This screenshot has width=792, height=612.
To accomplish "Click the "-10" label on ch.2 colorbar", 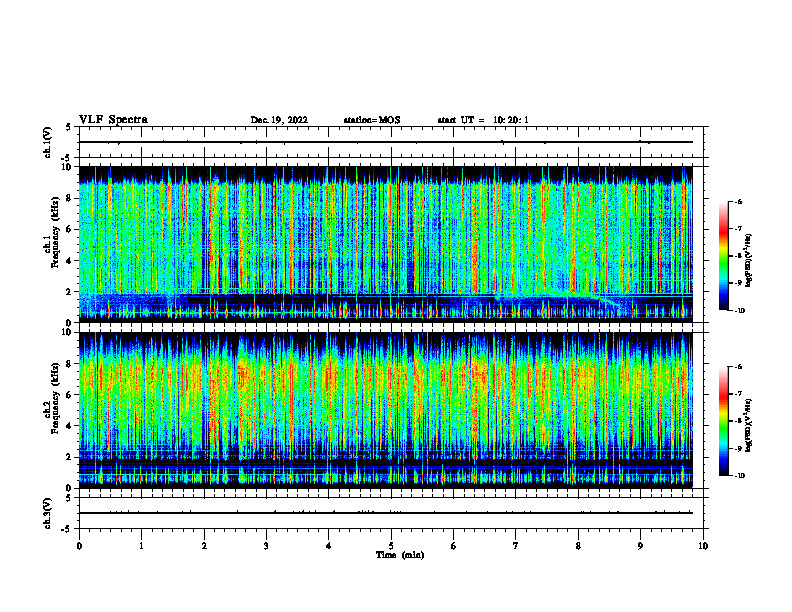I will [739, 476].
